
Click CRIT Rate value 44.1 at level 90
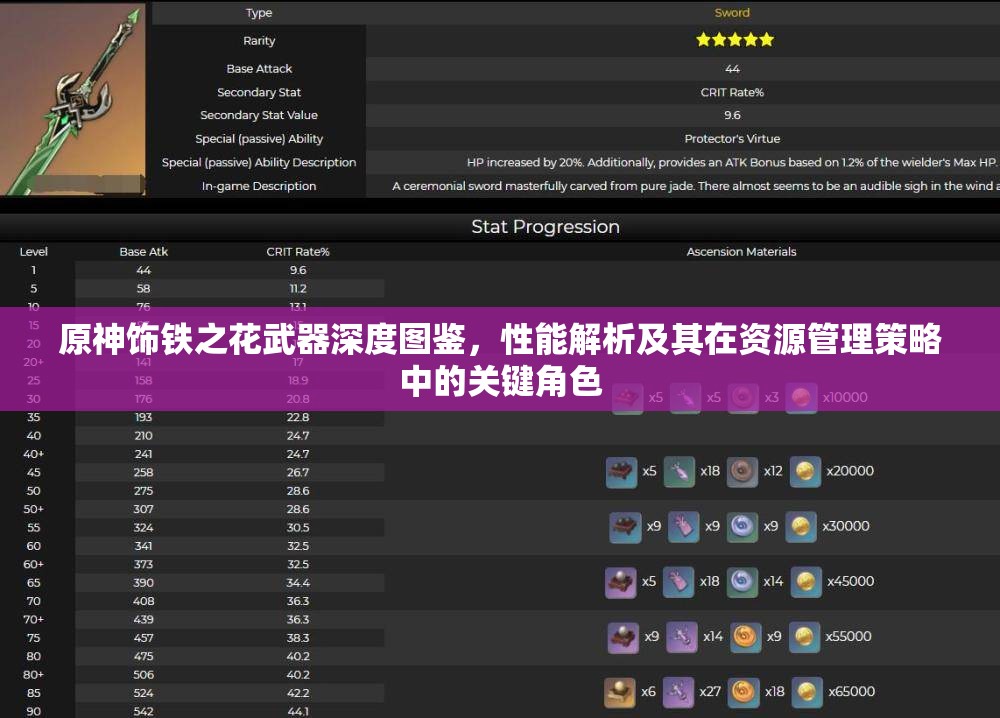click(298, 711)
